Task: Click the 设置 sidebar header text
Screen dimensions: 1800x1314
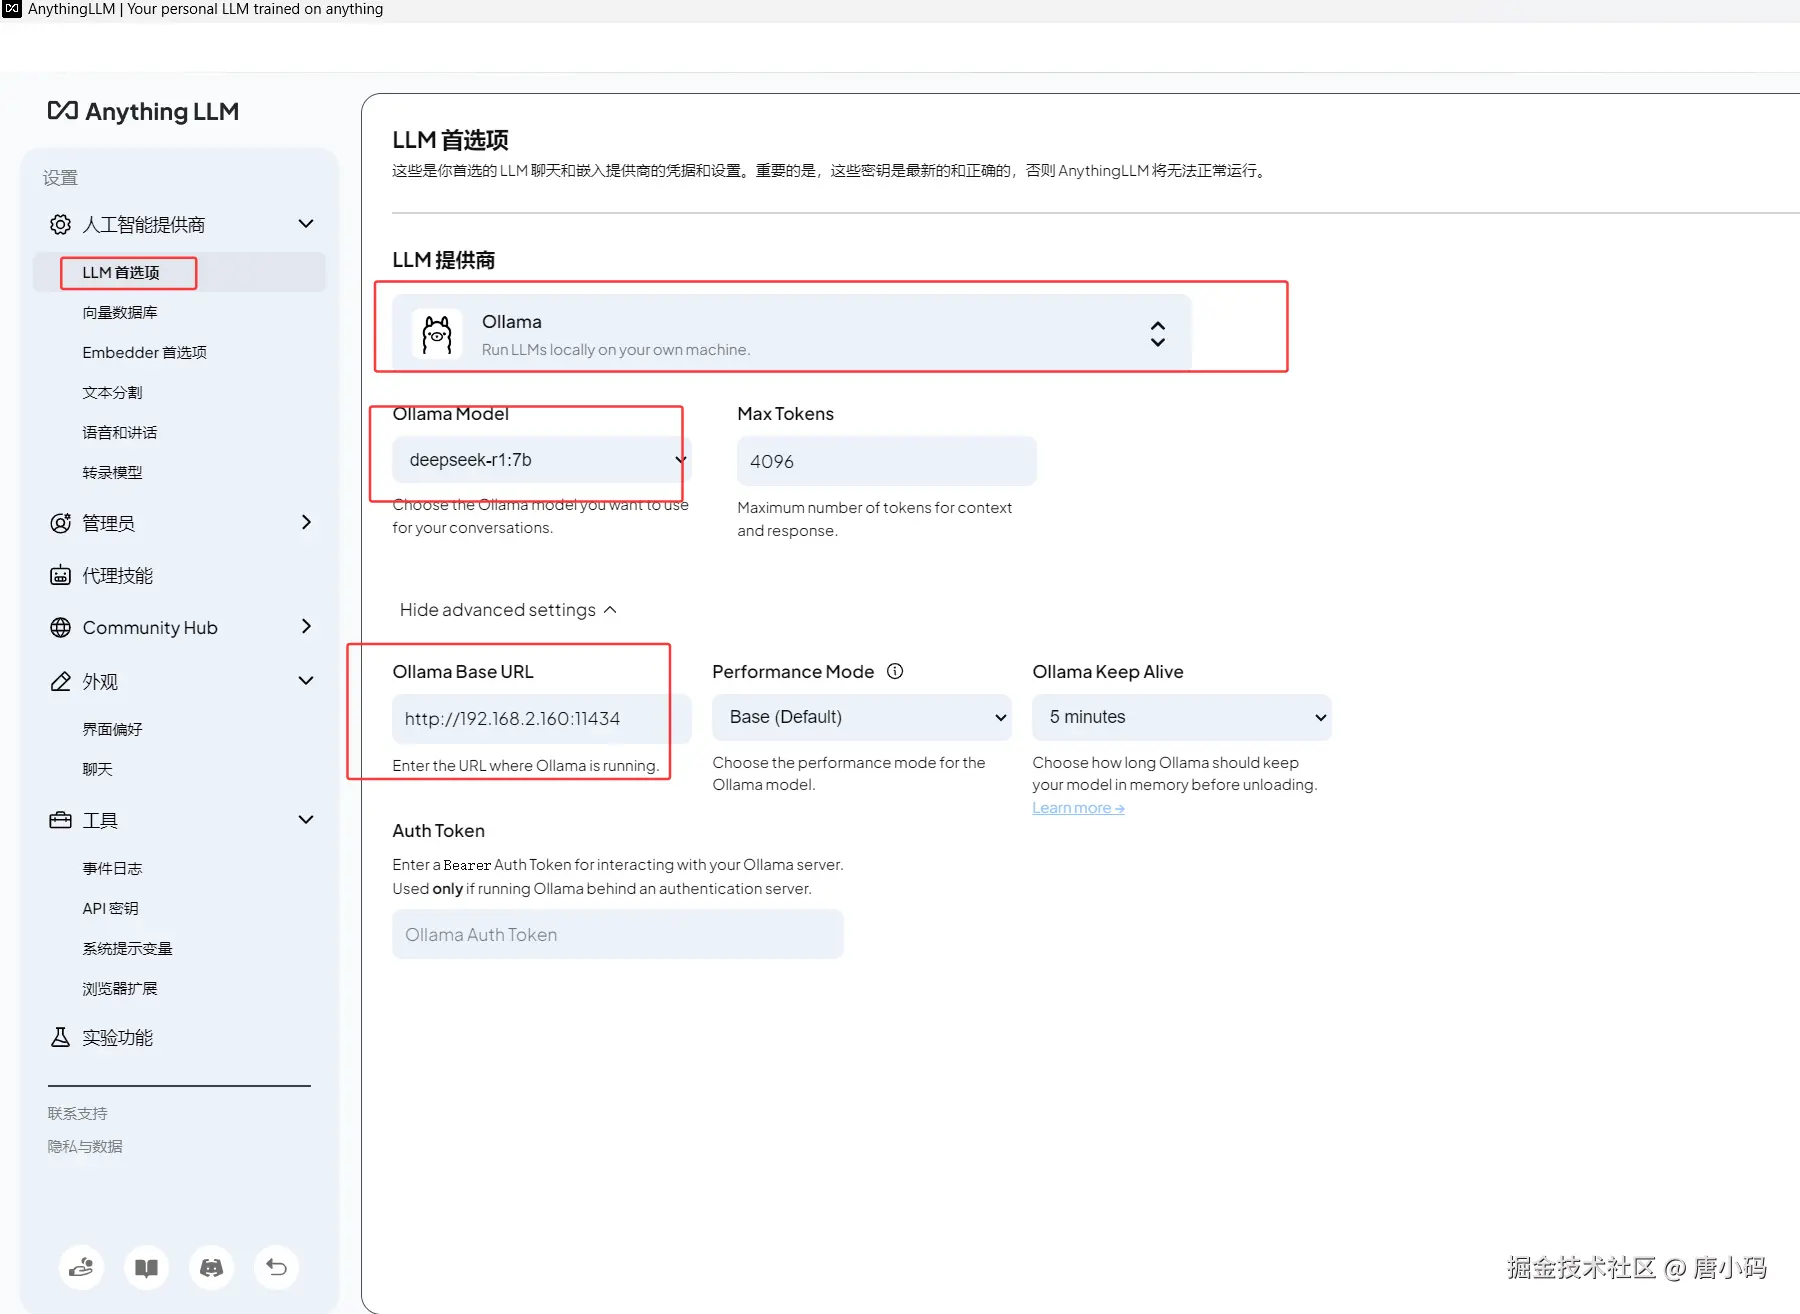Action: [60, 178]
